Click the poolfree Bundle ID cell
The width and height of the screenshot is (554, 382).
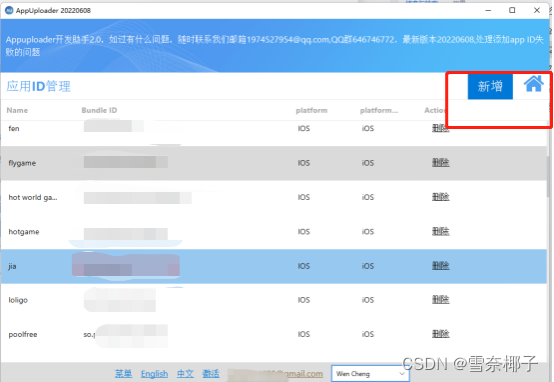(125, 334)
